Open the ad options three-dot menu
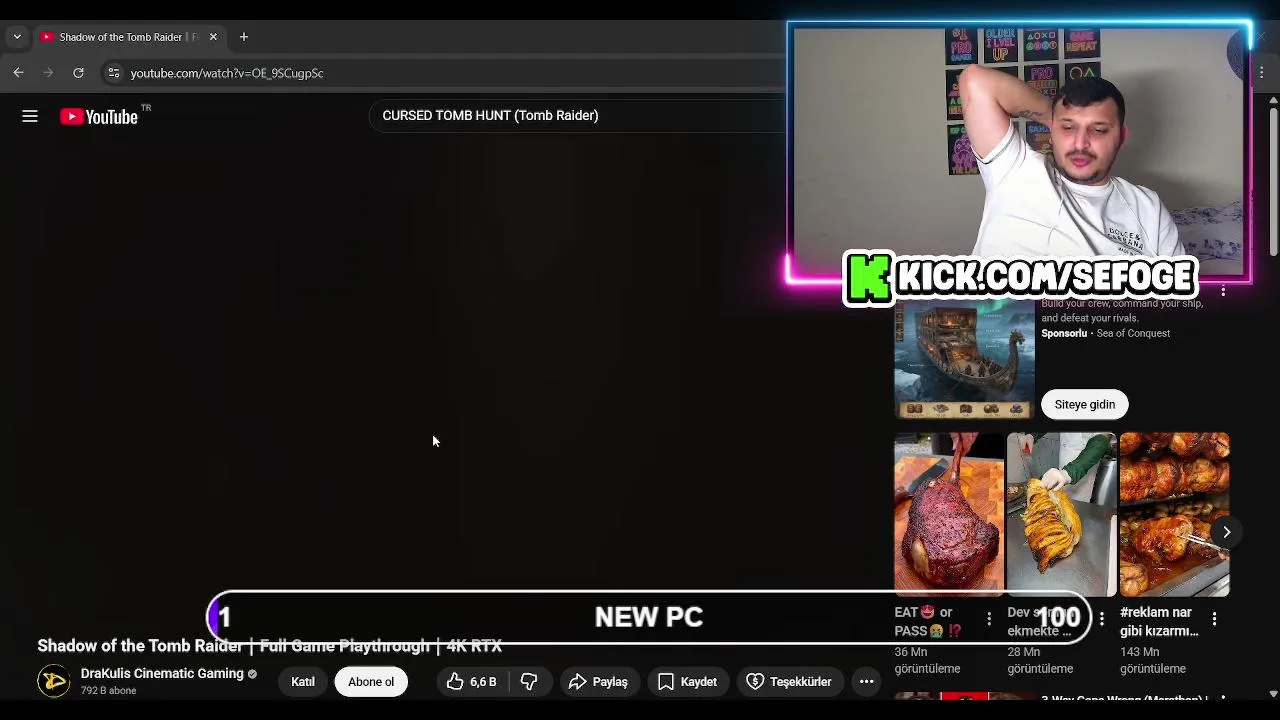The height and width of the screenshot is (720, 1280). (x=1223, y=291)
